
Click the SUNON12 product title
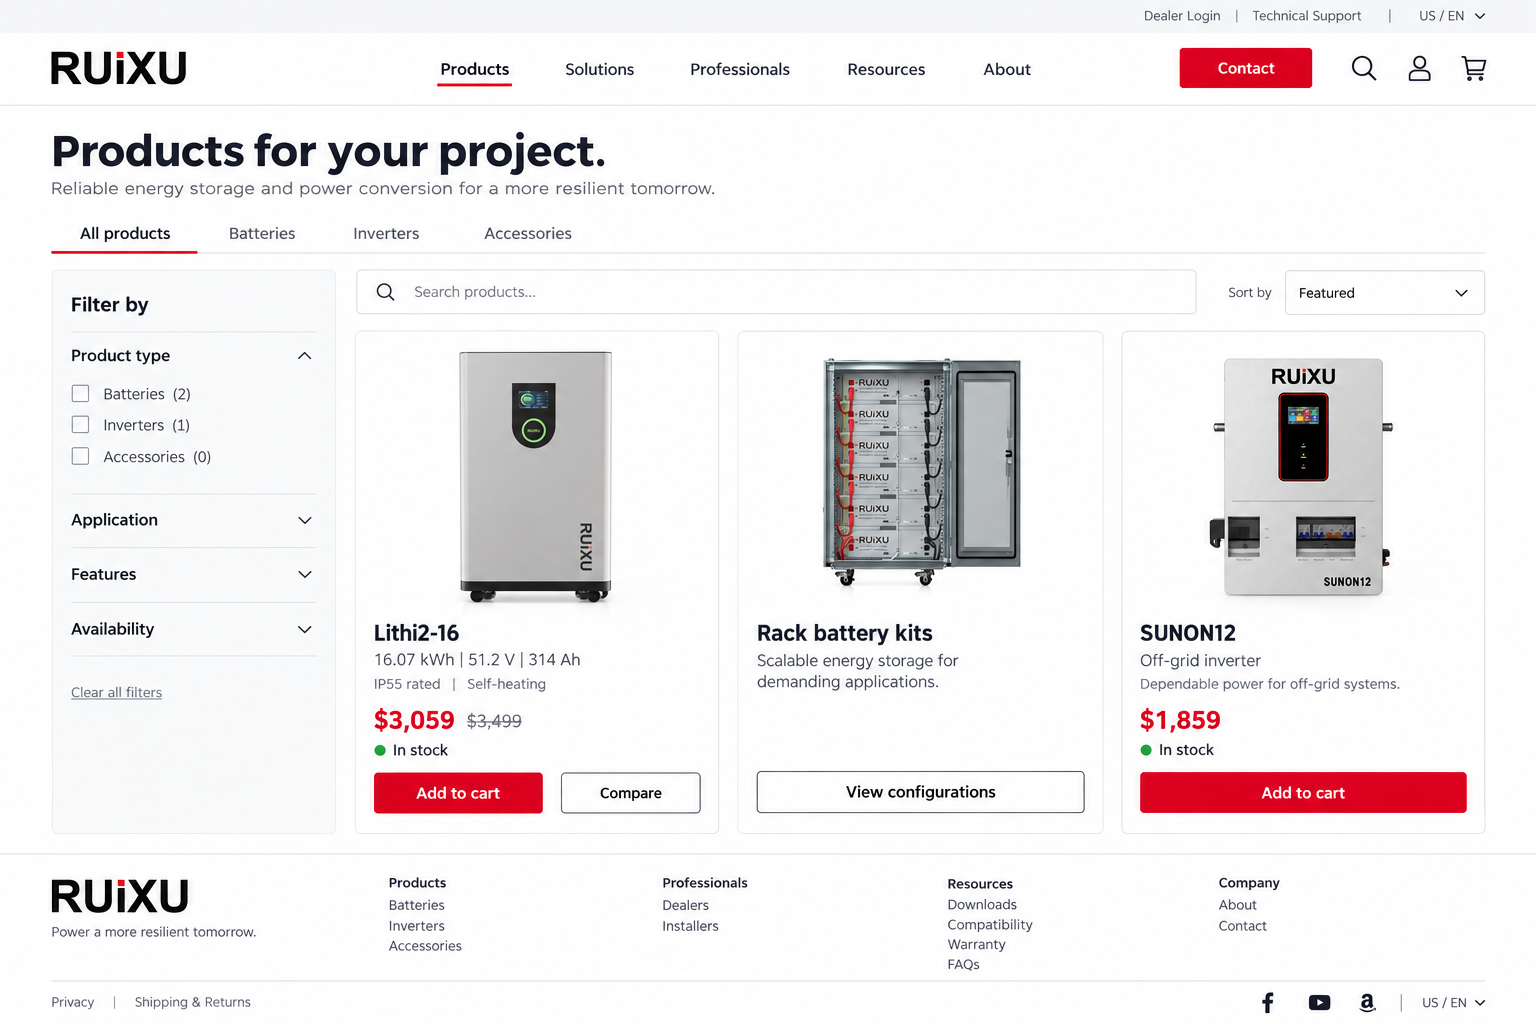coord(1188,633)
